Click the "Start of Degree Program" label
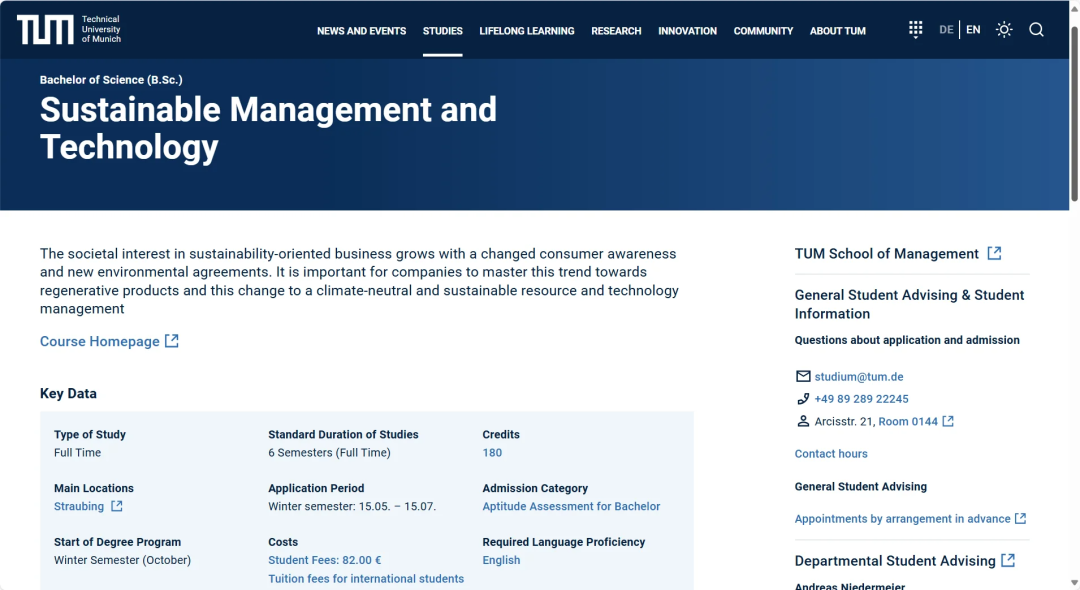 (x=118, y=542)
